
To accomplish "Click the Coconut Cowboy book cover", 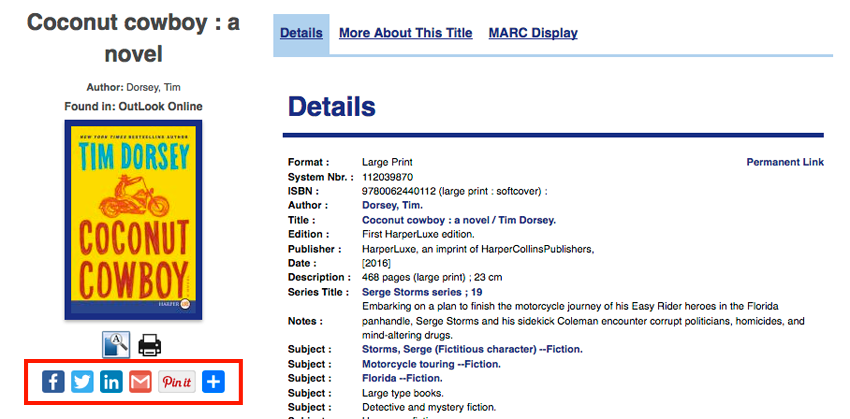I will coord(133,220).
